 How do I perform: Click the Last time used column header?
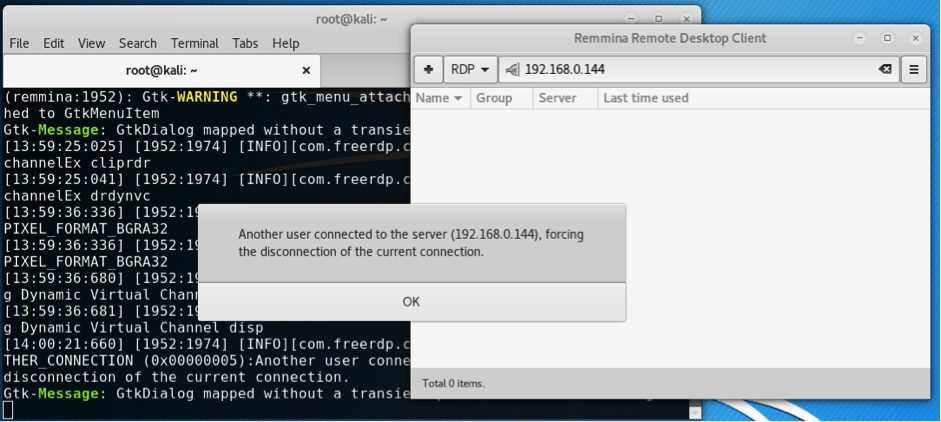click(x=646, y=98)
